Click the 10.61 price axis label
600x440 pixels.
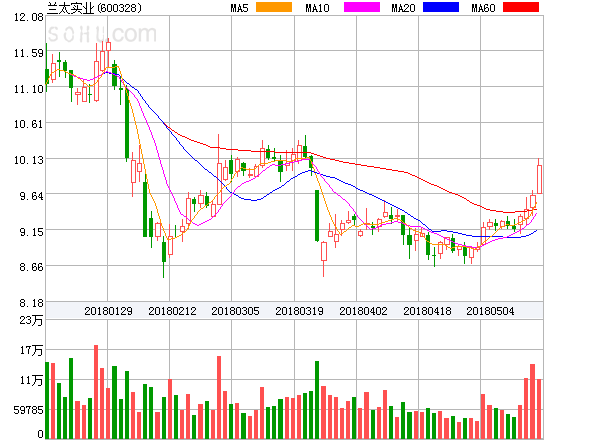[x=29, y=124]
